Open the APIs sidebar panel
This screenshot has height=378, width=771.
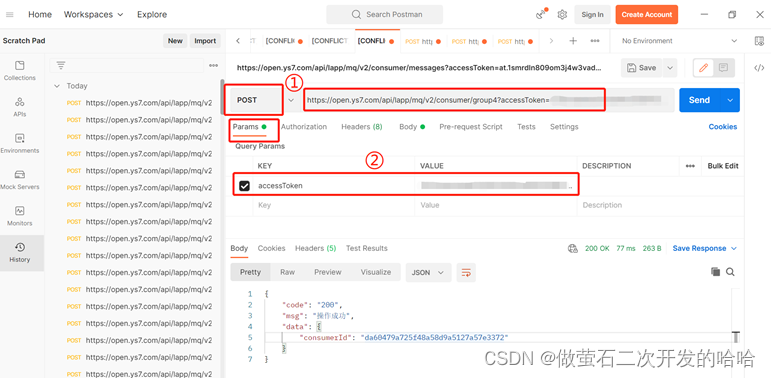pos(20,107)
